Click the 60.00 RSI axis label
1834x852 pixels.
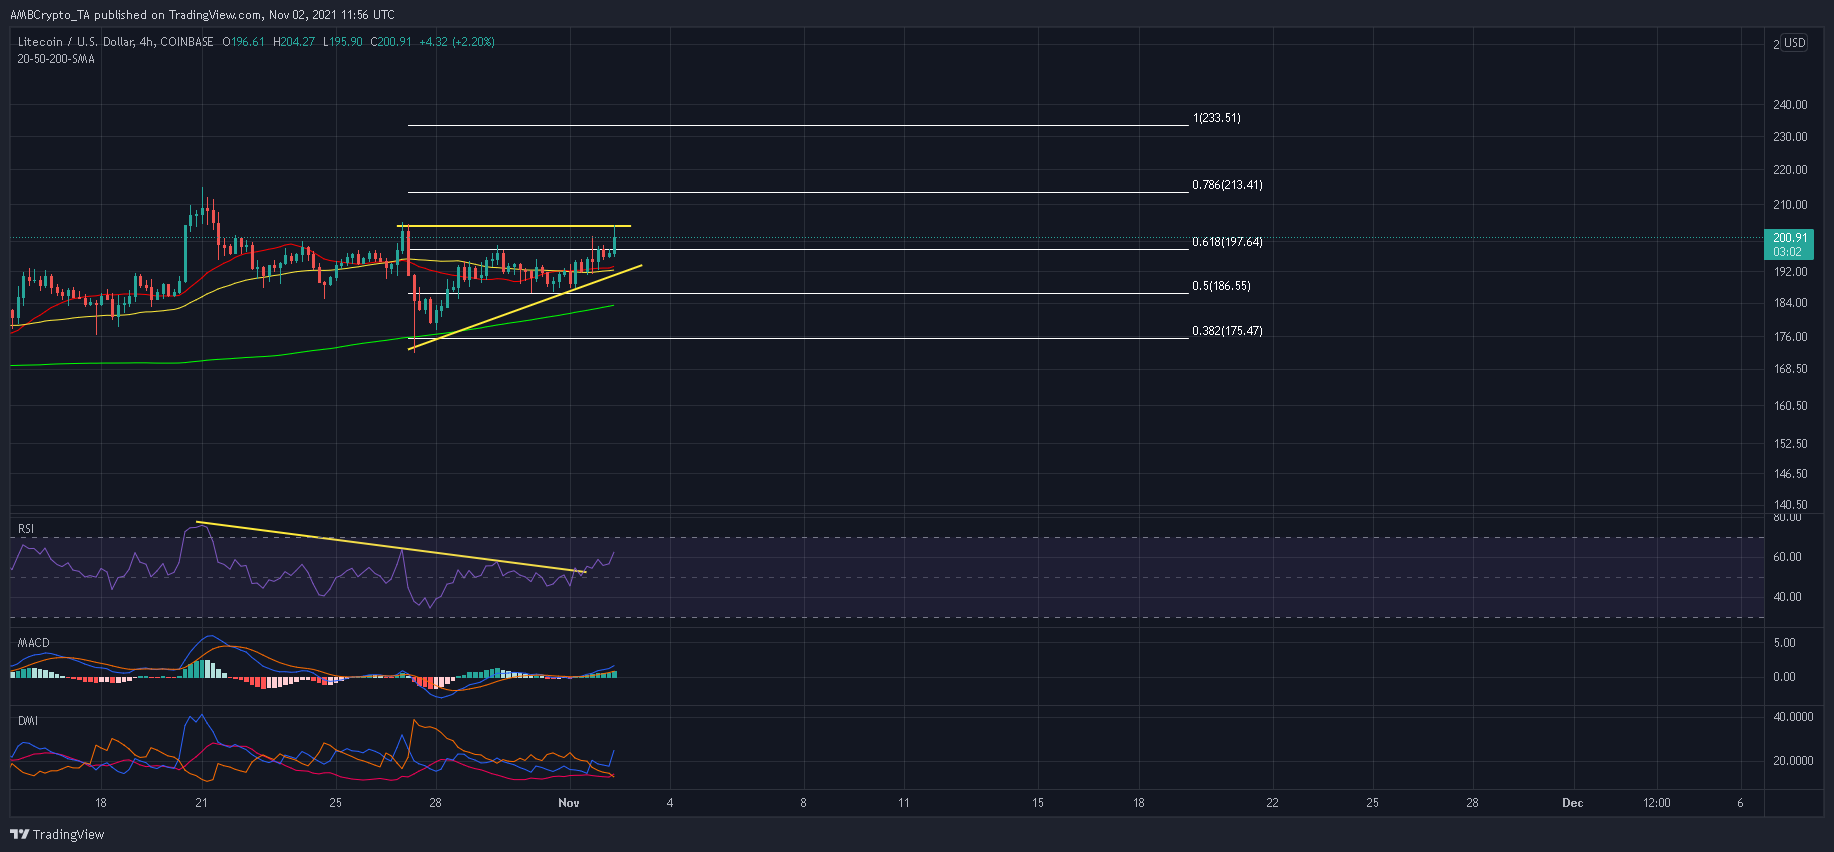click(x=1787, y=557)
